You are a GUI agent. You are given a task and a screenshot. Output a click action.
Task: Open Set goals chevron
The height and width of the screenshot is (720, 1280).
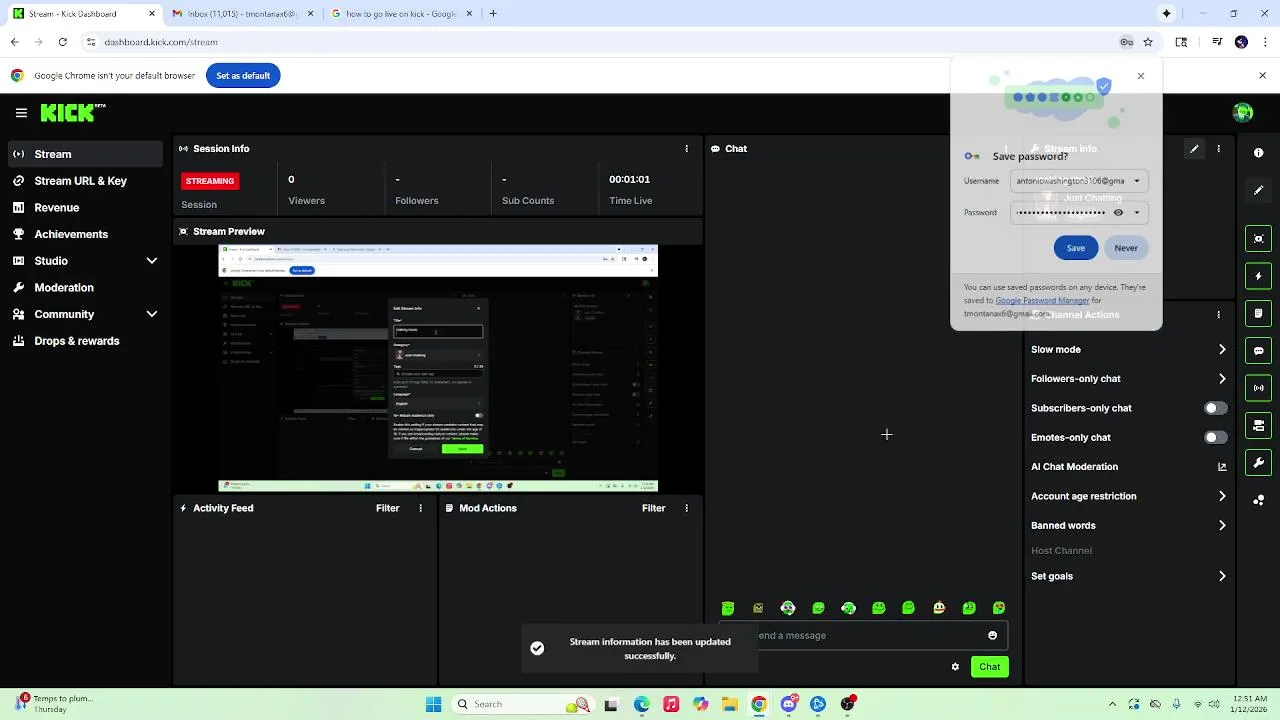(x=1222, y=576)
